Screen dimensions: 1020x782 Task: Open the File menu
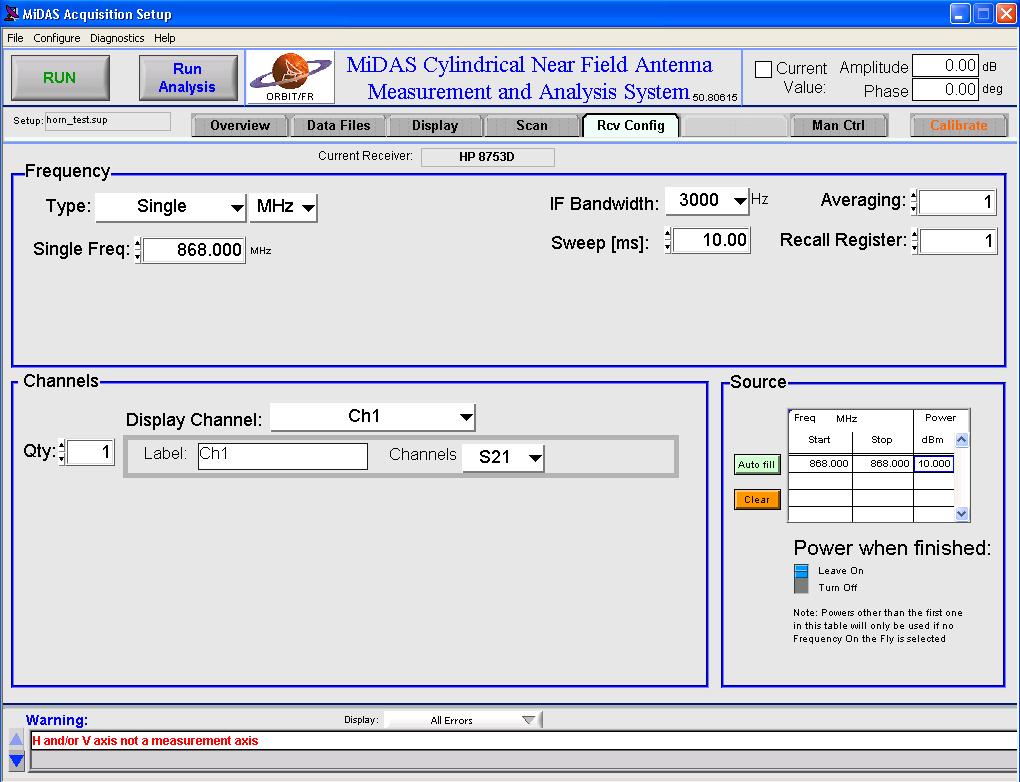coord(15,38)
